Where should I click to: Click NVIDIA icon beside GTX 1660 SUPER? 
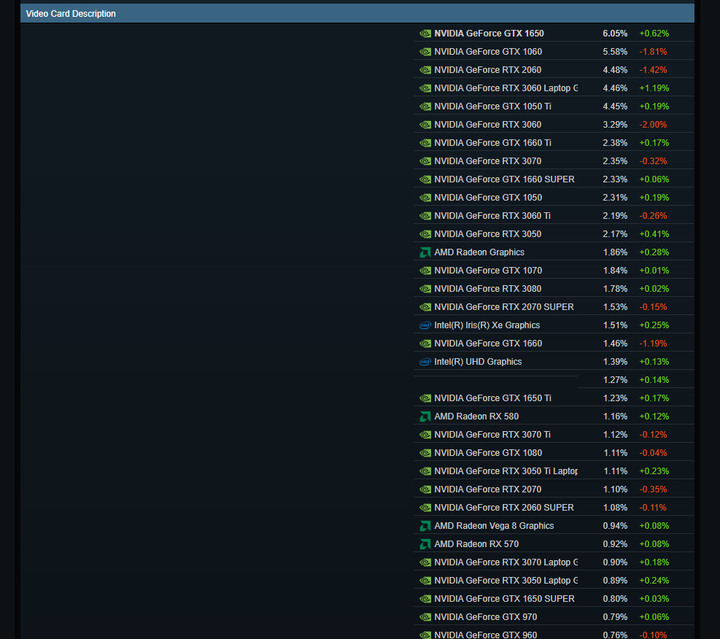[x=425, y=179]
